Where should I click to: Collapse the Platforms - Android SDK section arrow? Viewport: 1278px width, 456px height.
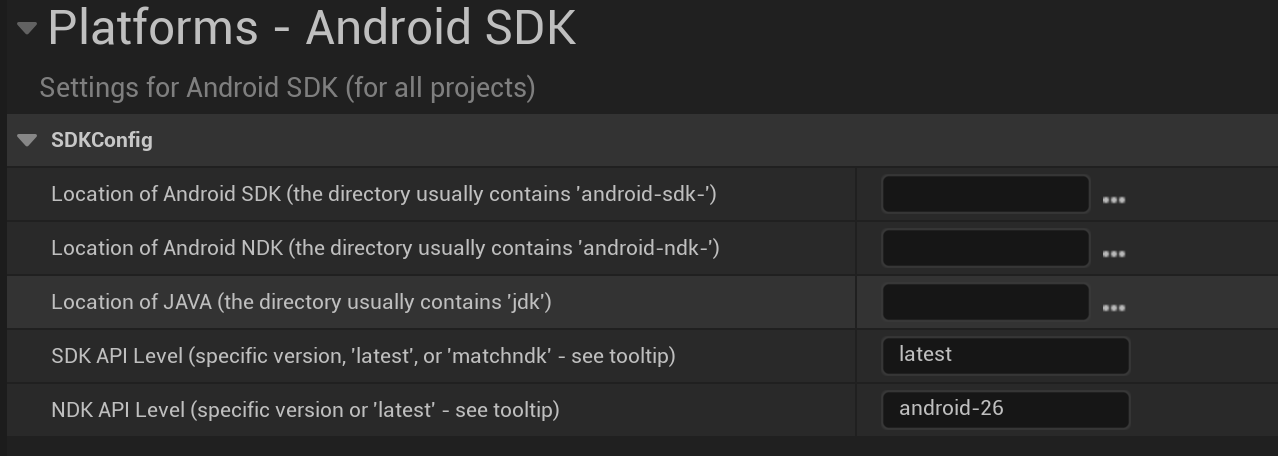27,28
